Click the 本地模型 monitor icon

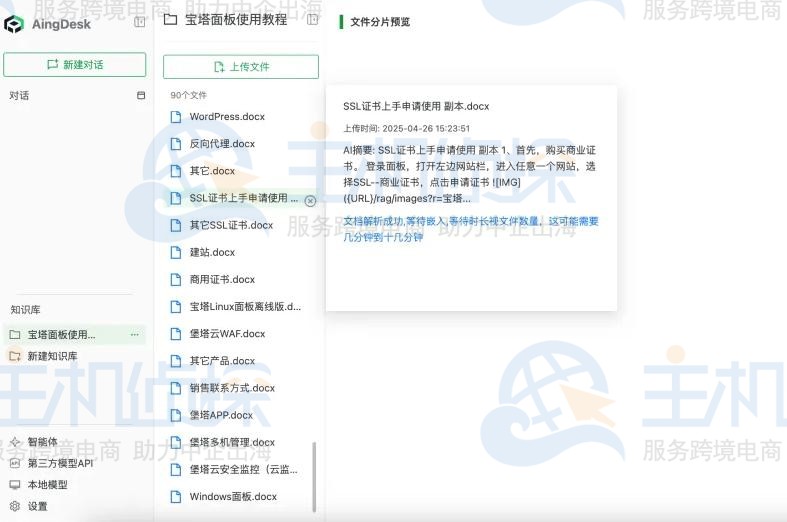[15, 485]
